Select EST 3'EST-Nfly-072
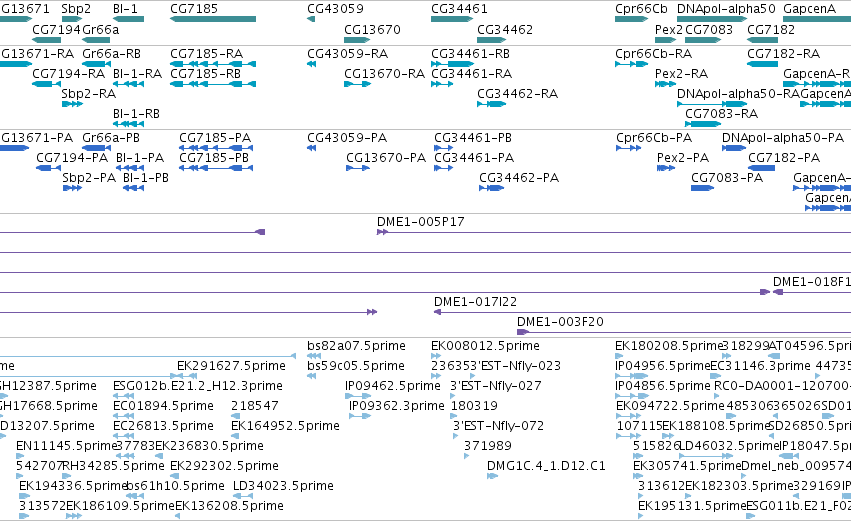The height and width of the screenshot is (521, 851). tap(498, 427)
